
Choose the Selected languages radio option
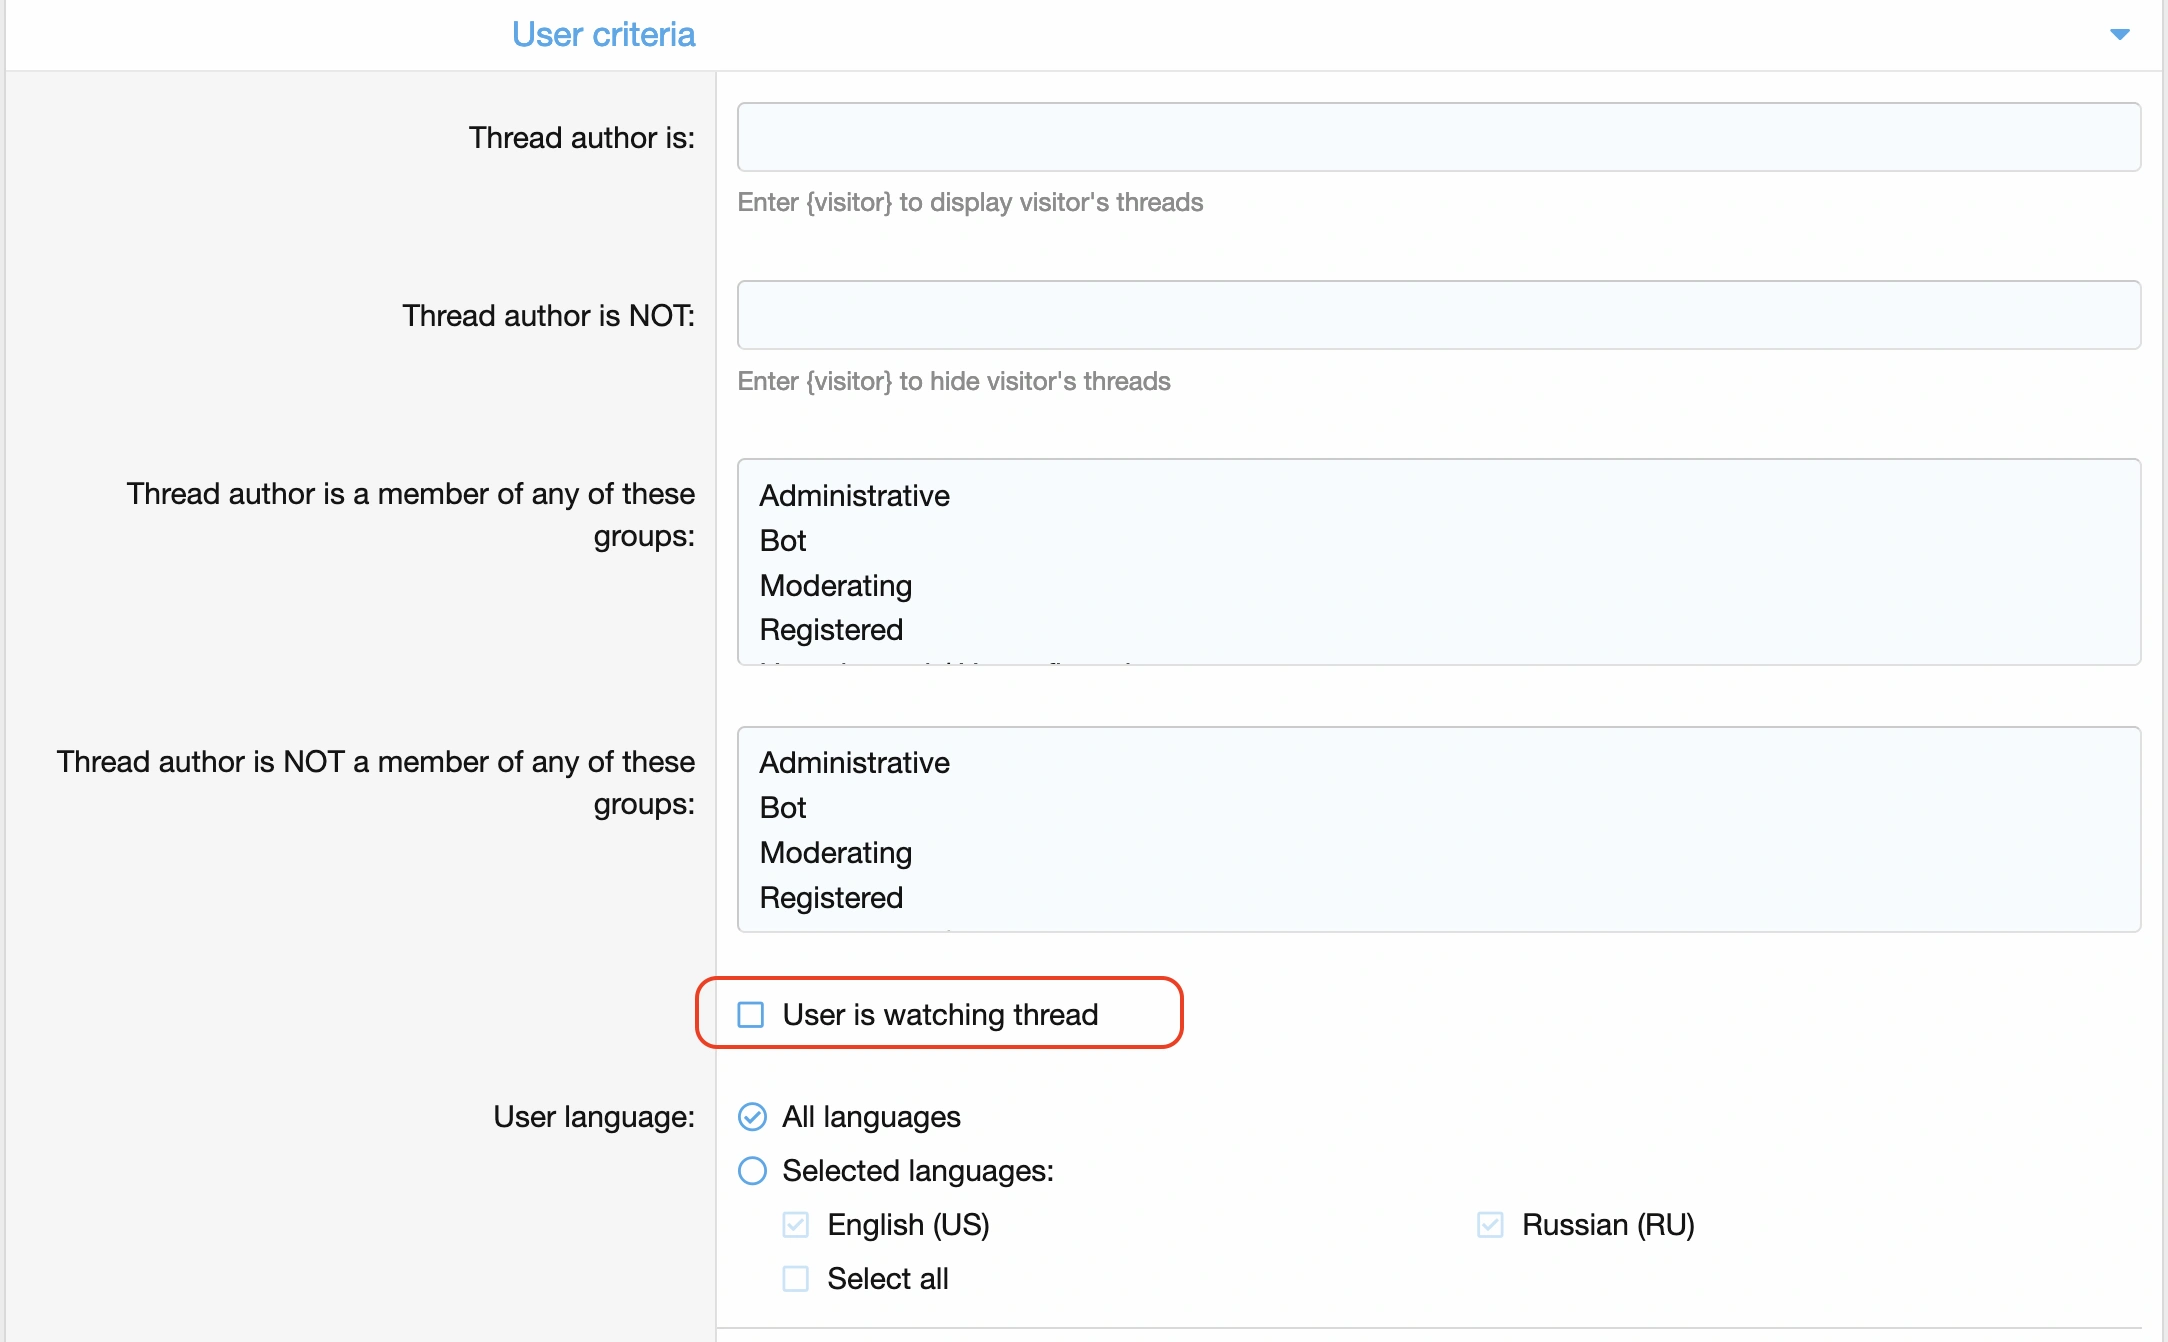click(752, 1171)
